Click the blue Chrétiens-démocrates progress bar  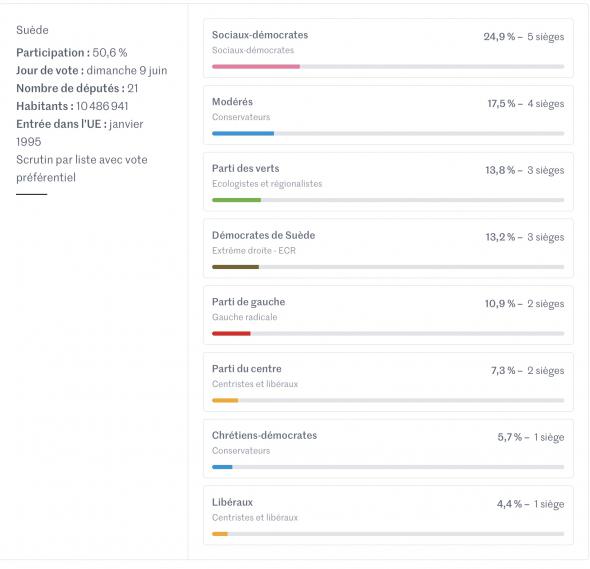click(x=222, y=467)
